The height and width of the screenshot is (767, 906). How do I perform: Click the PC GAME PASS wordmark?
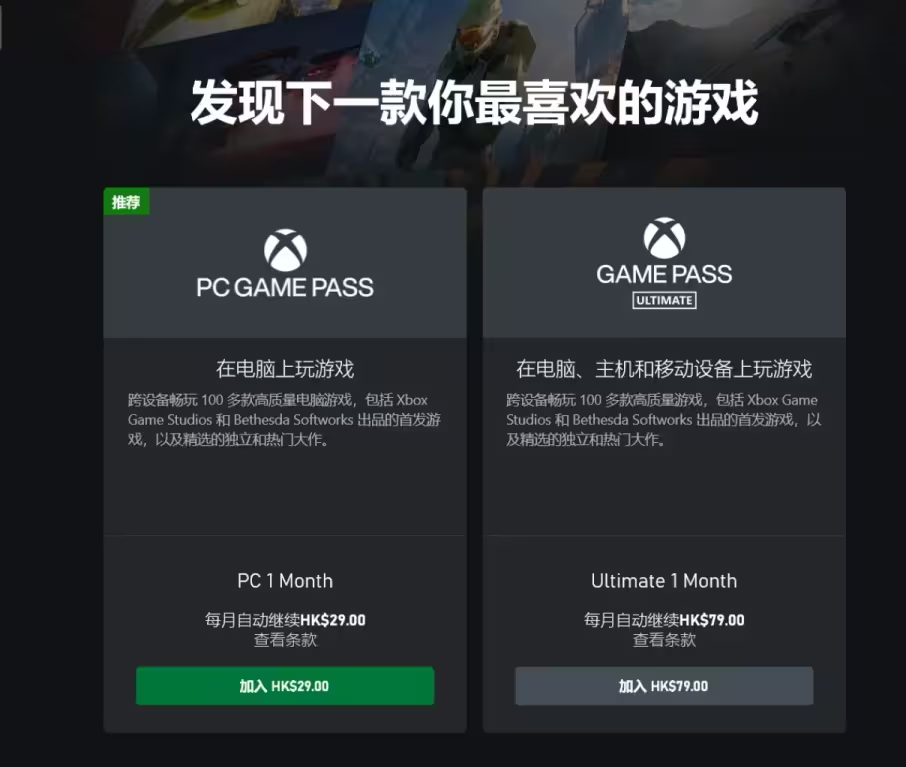coord(285,287)
